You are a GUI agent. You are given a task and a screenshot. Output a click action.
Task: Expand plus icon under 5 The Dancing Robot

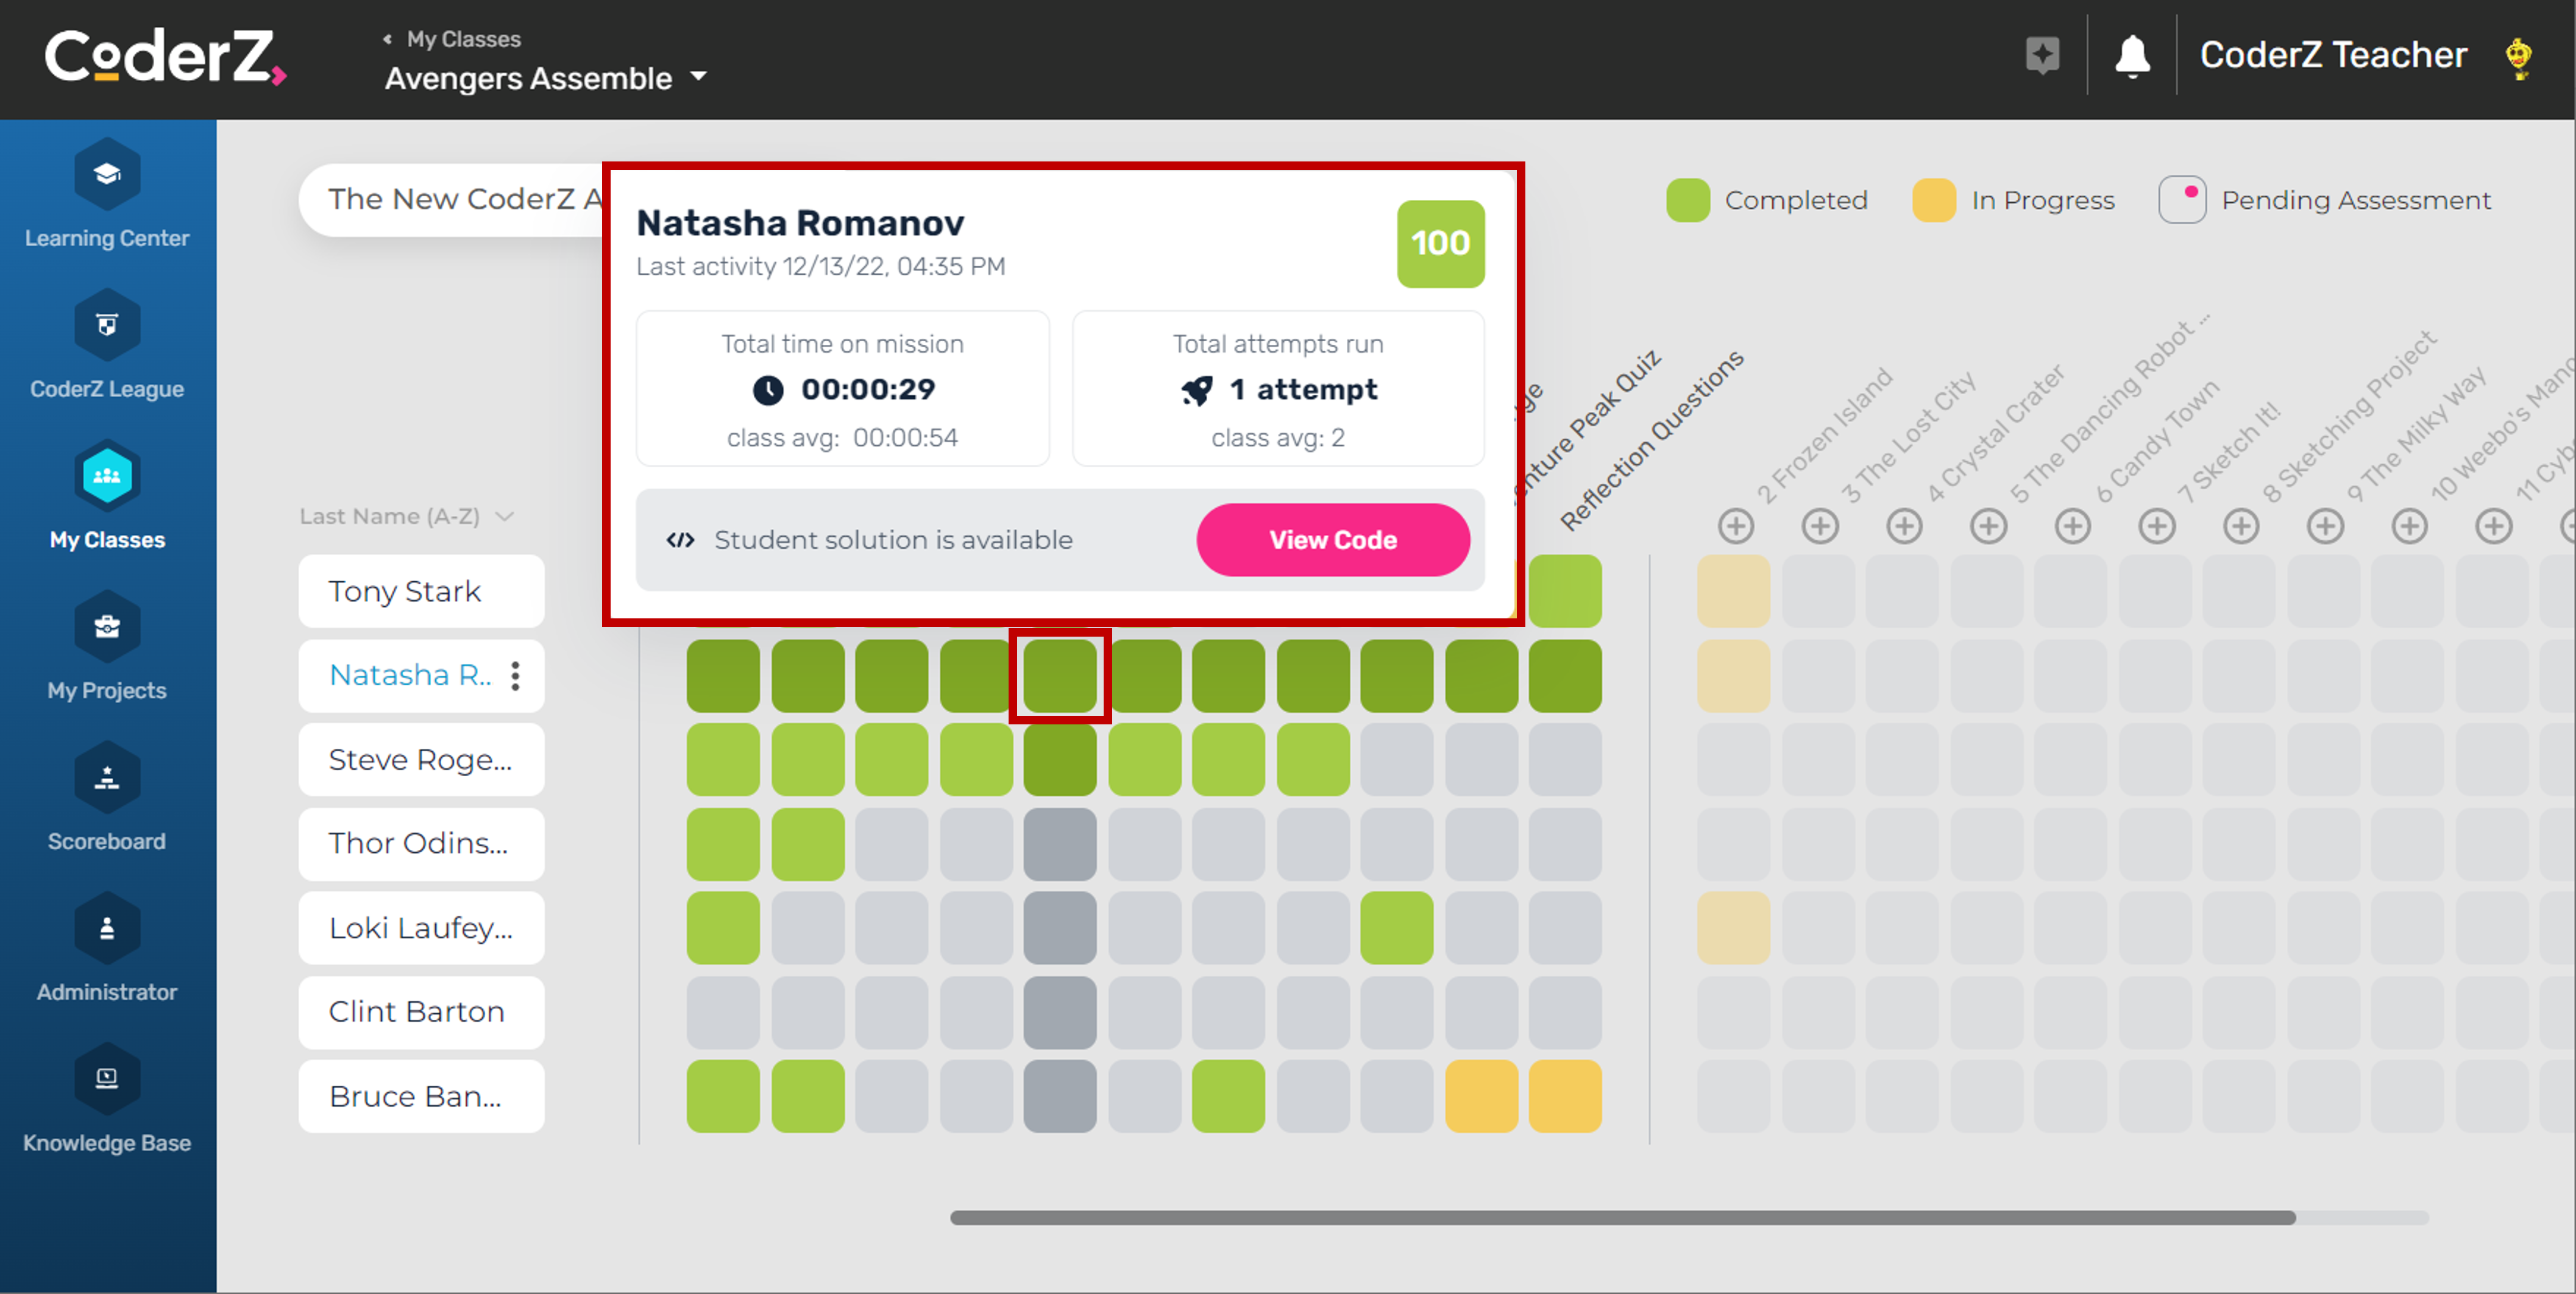point(1988,525)
